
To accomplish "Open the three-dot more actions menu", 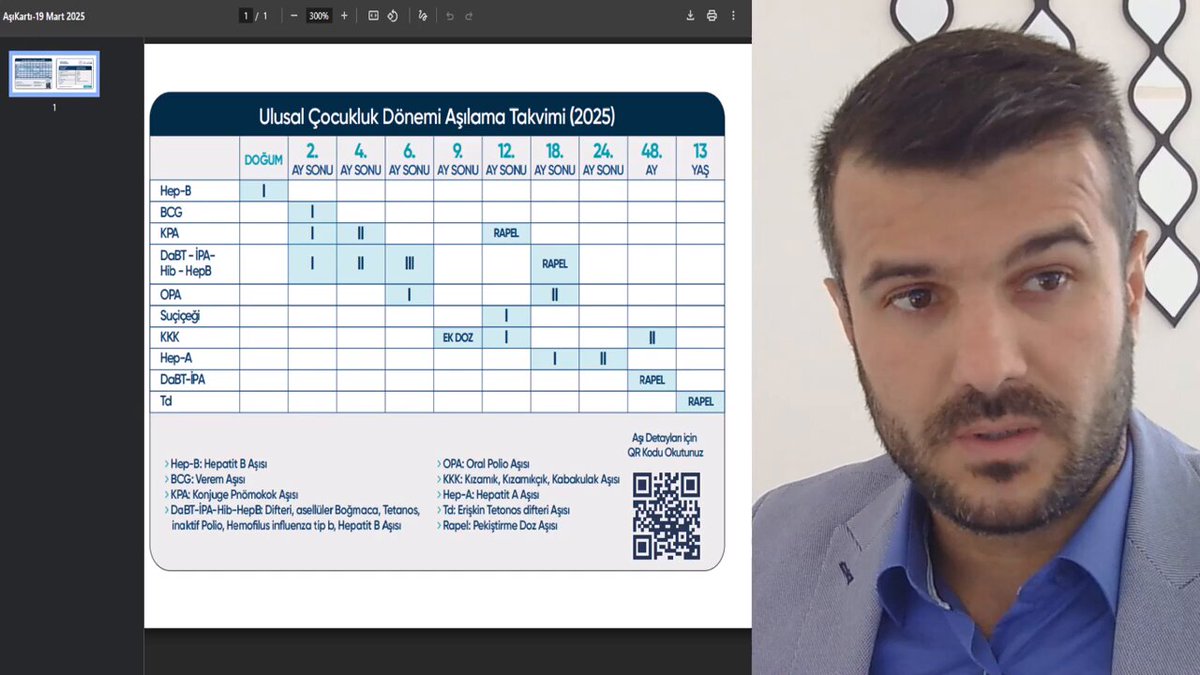I will [734, 16].
